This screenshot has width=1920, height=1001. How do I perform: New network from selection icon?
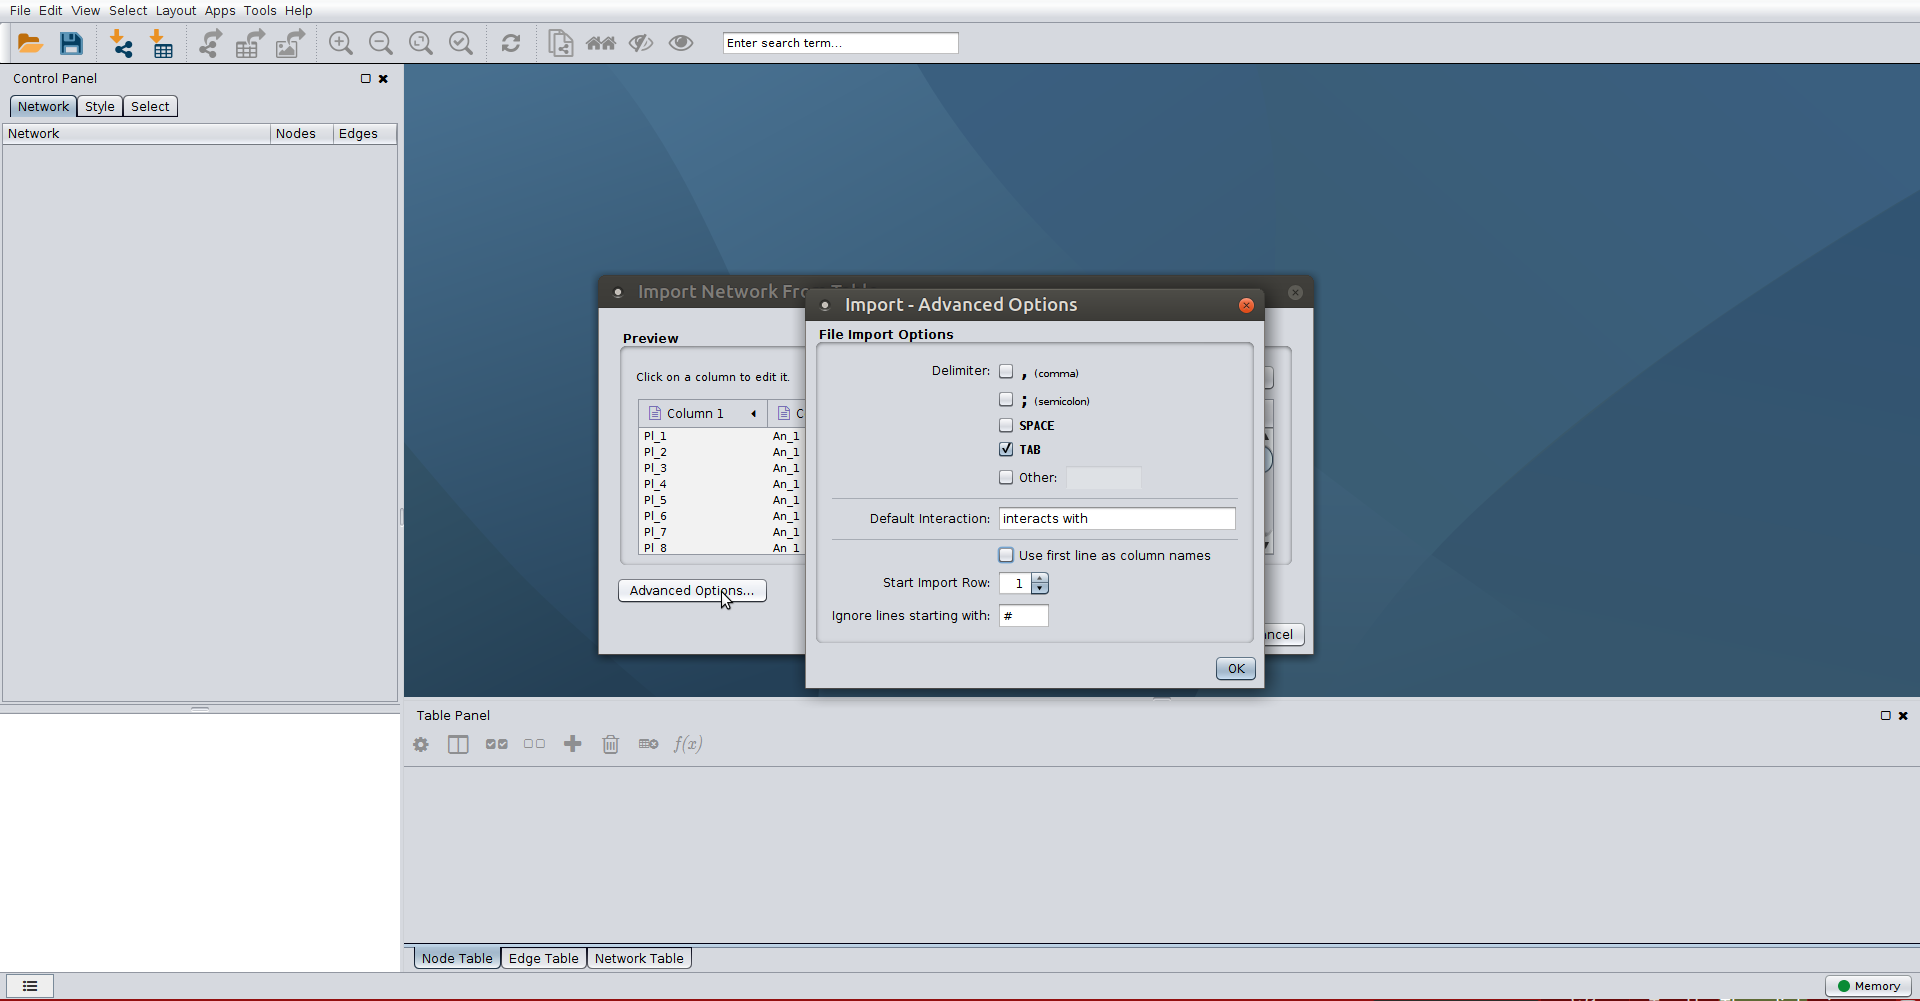[561, 43]
